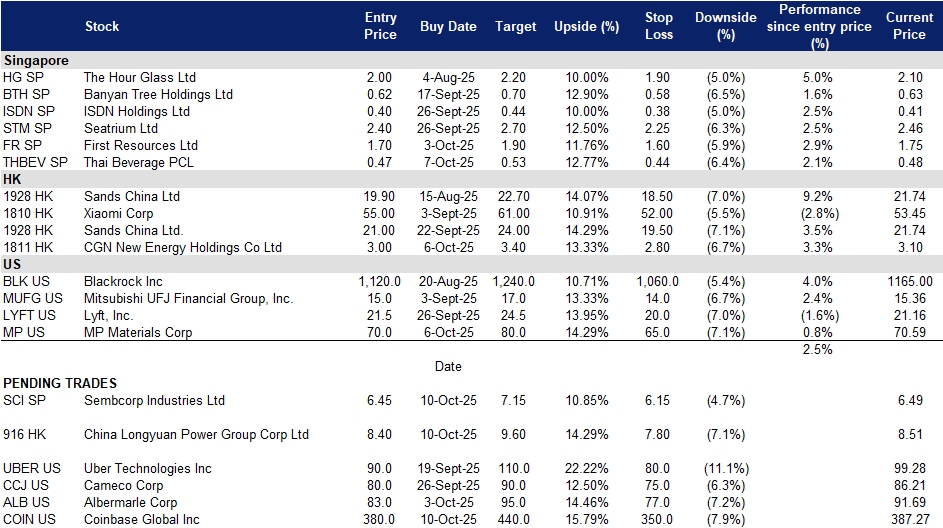The height and width of the screenshot is (528, 943).
Task: Click CGN New Energy Holdings Co Ltd
Action: [x=183, y=247]
